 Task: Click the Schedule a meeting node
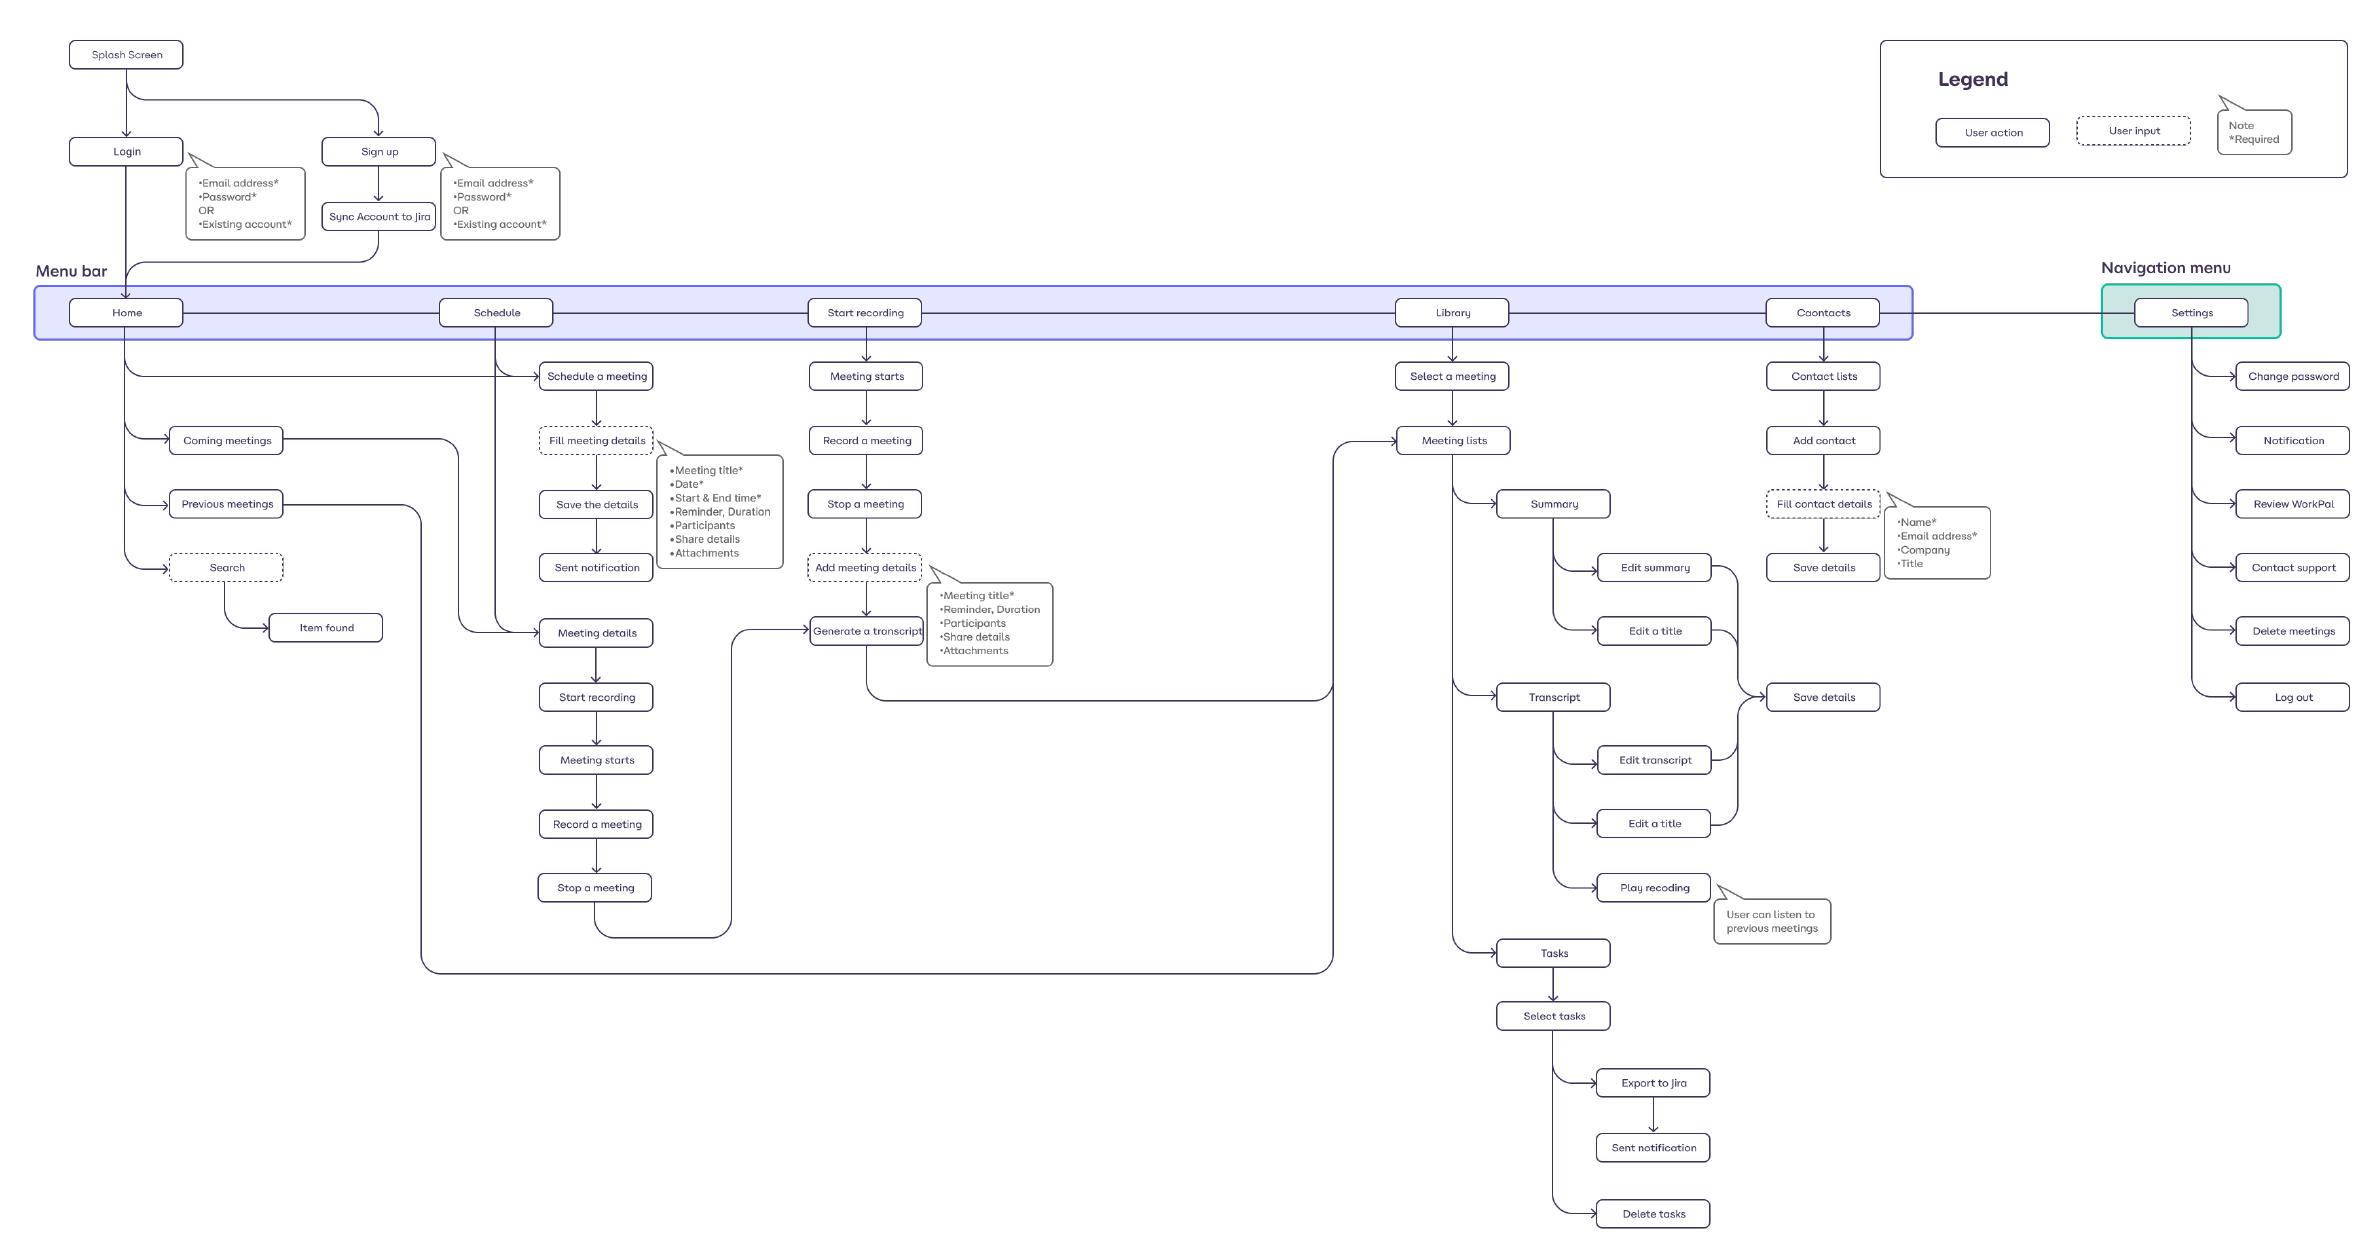[595, 377]
